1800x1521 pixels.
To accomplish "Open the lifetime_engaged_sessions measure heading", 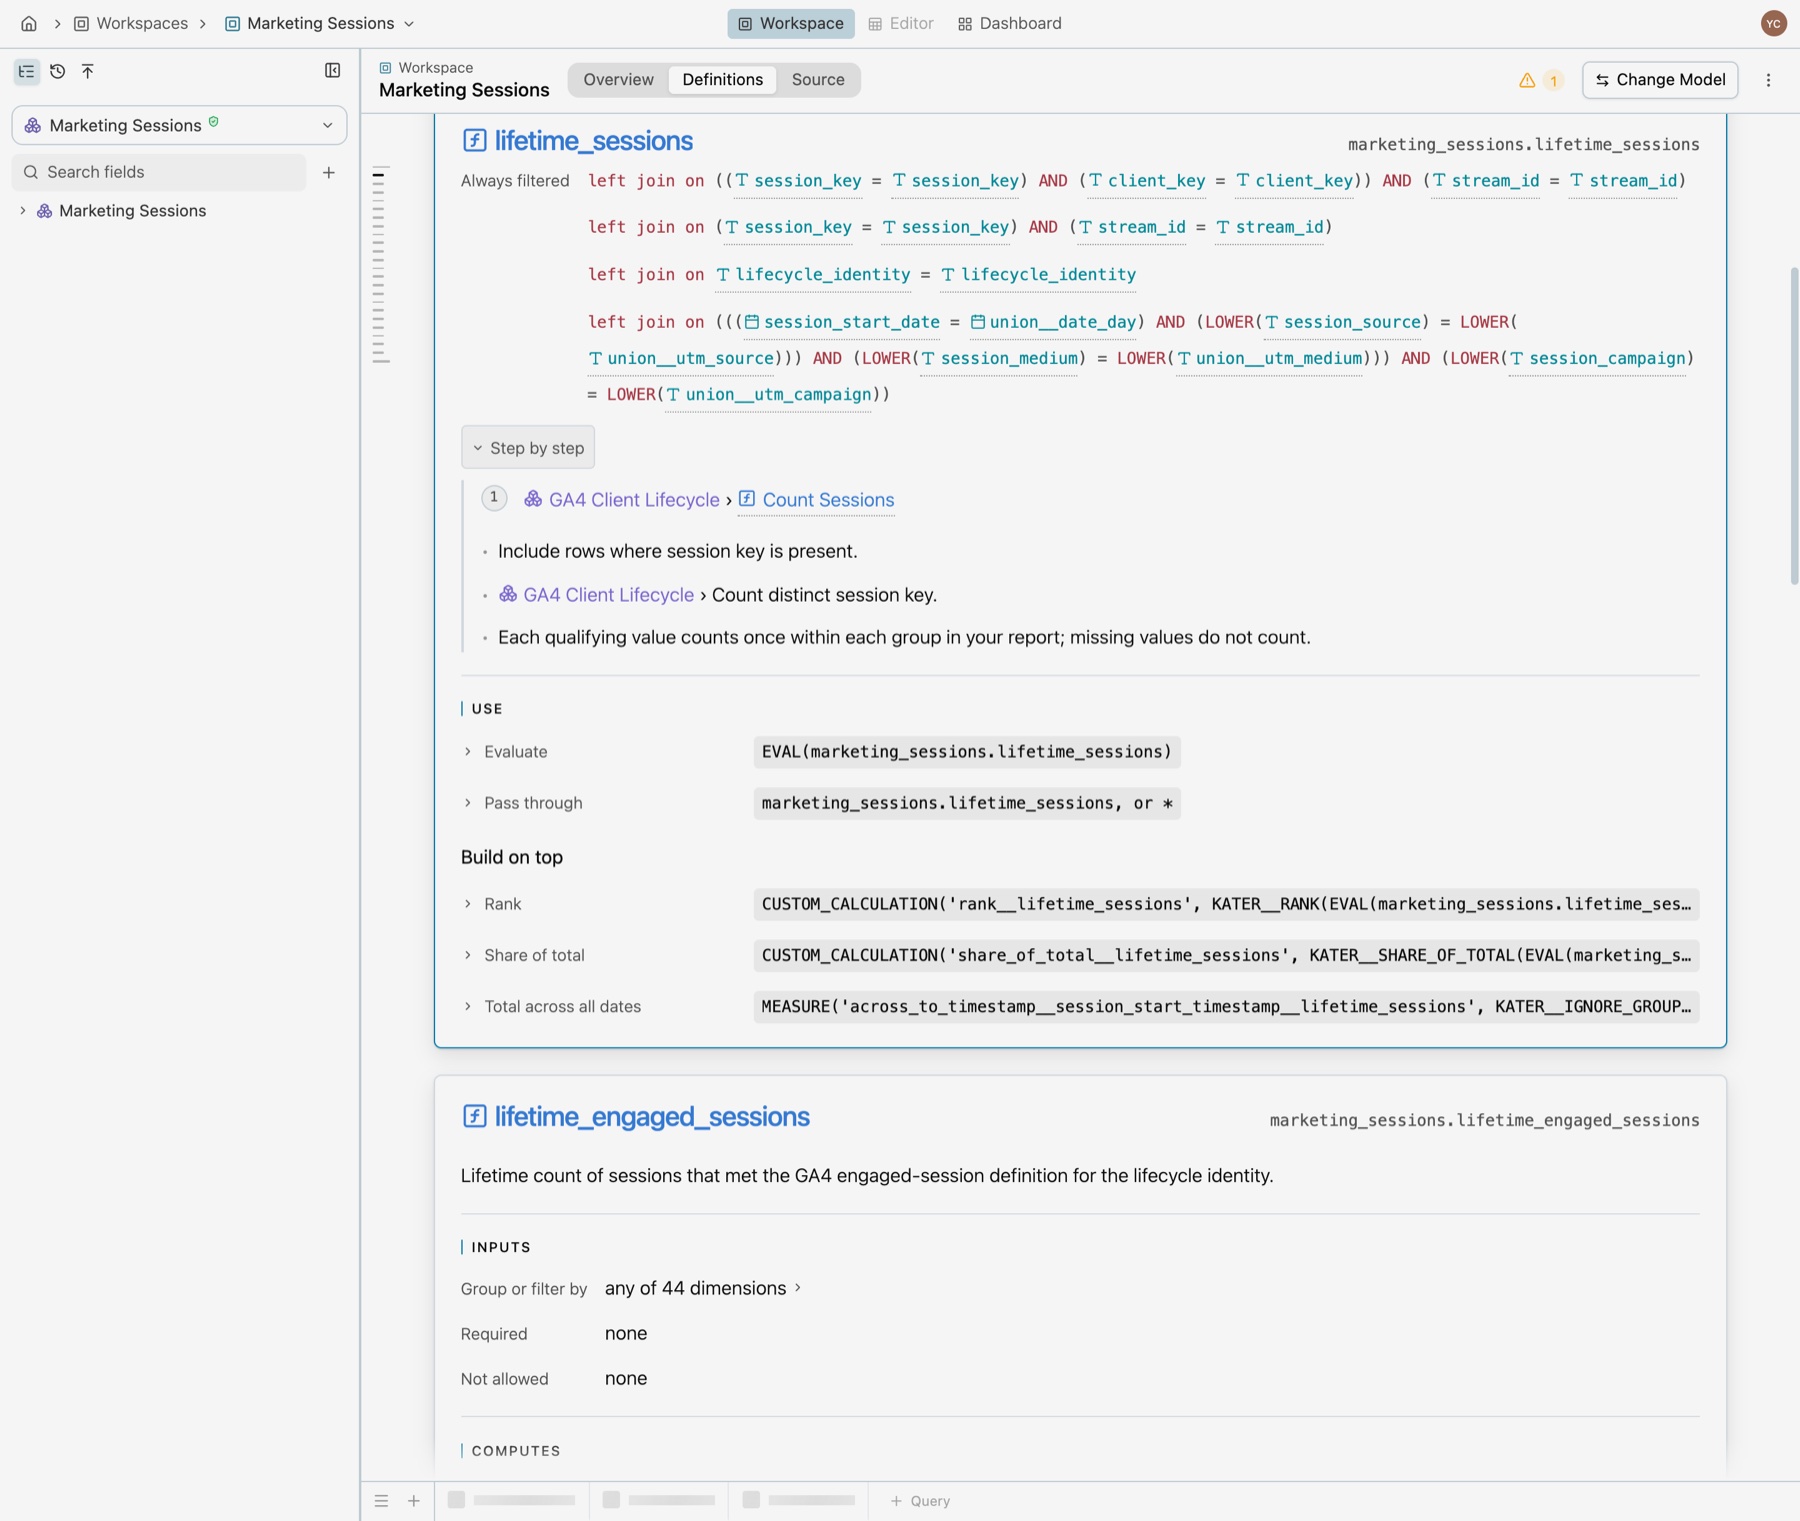I will (x=652, y=1117).
